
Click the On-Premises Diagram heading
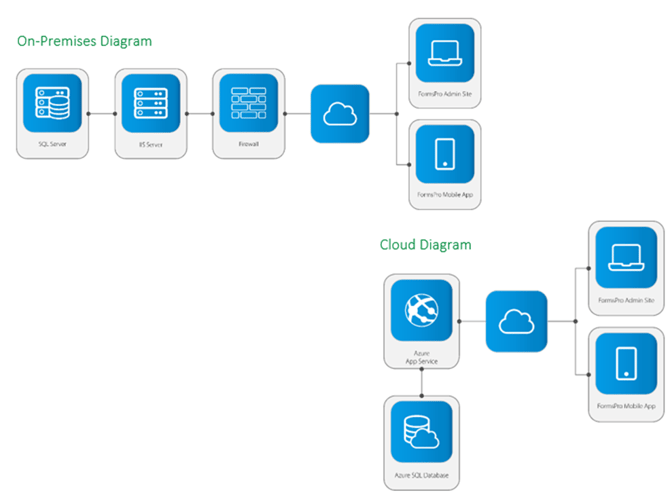[85, 41]
